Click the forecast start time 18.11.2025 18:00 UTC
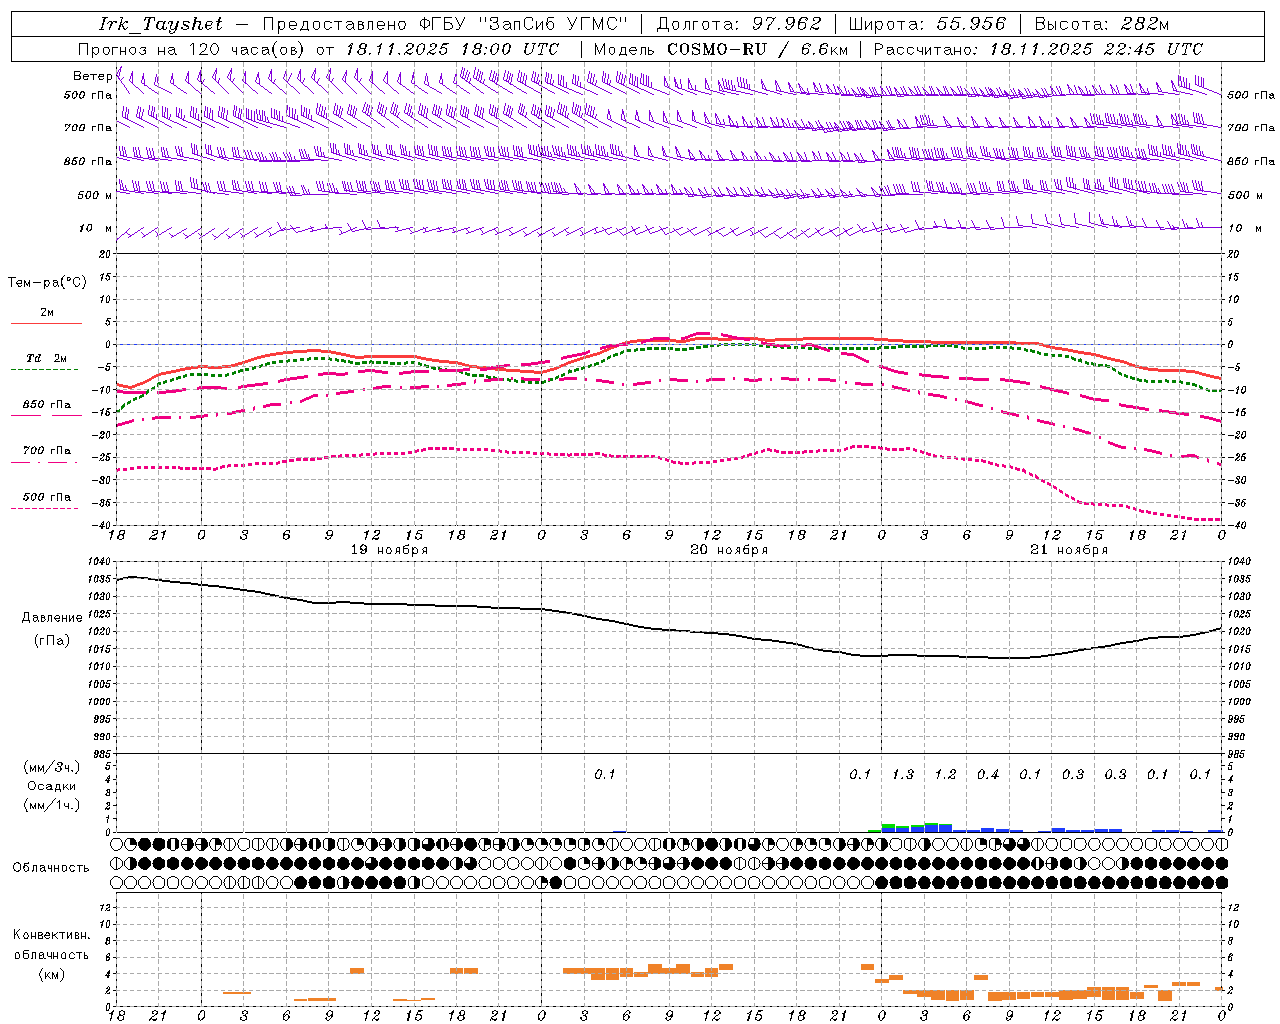 coord(452,49)
